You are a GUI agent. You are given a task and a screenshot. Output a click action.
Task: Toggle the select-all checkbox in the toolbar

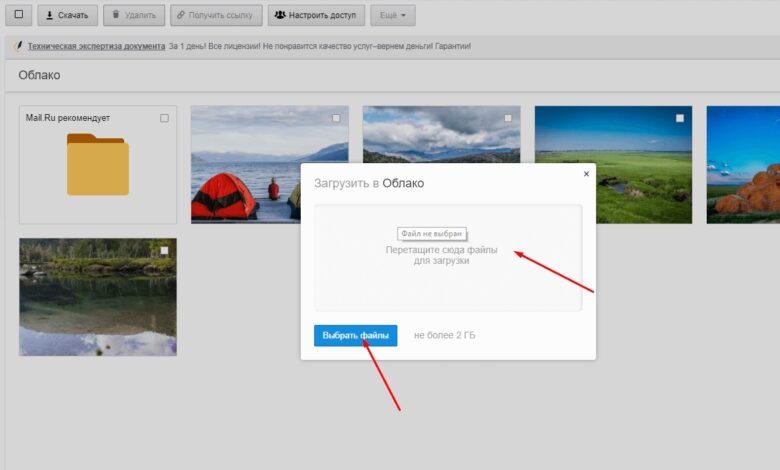click(x=18, y=14)
